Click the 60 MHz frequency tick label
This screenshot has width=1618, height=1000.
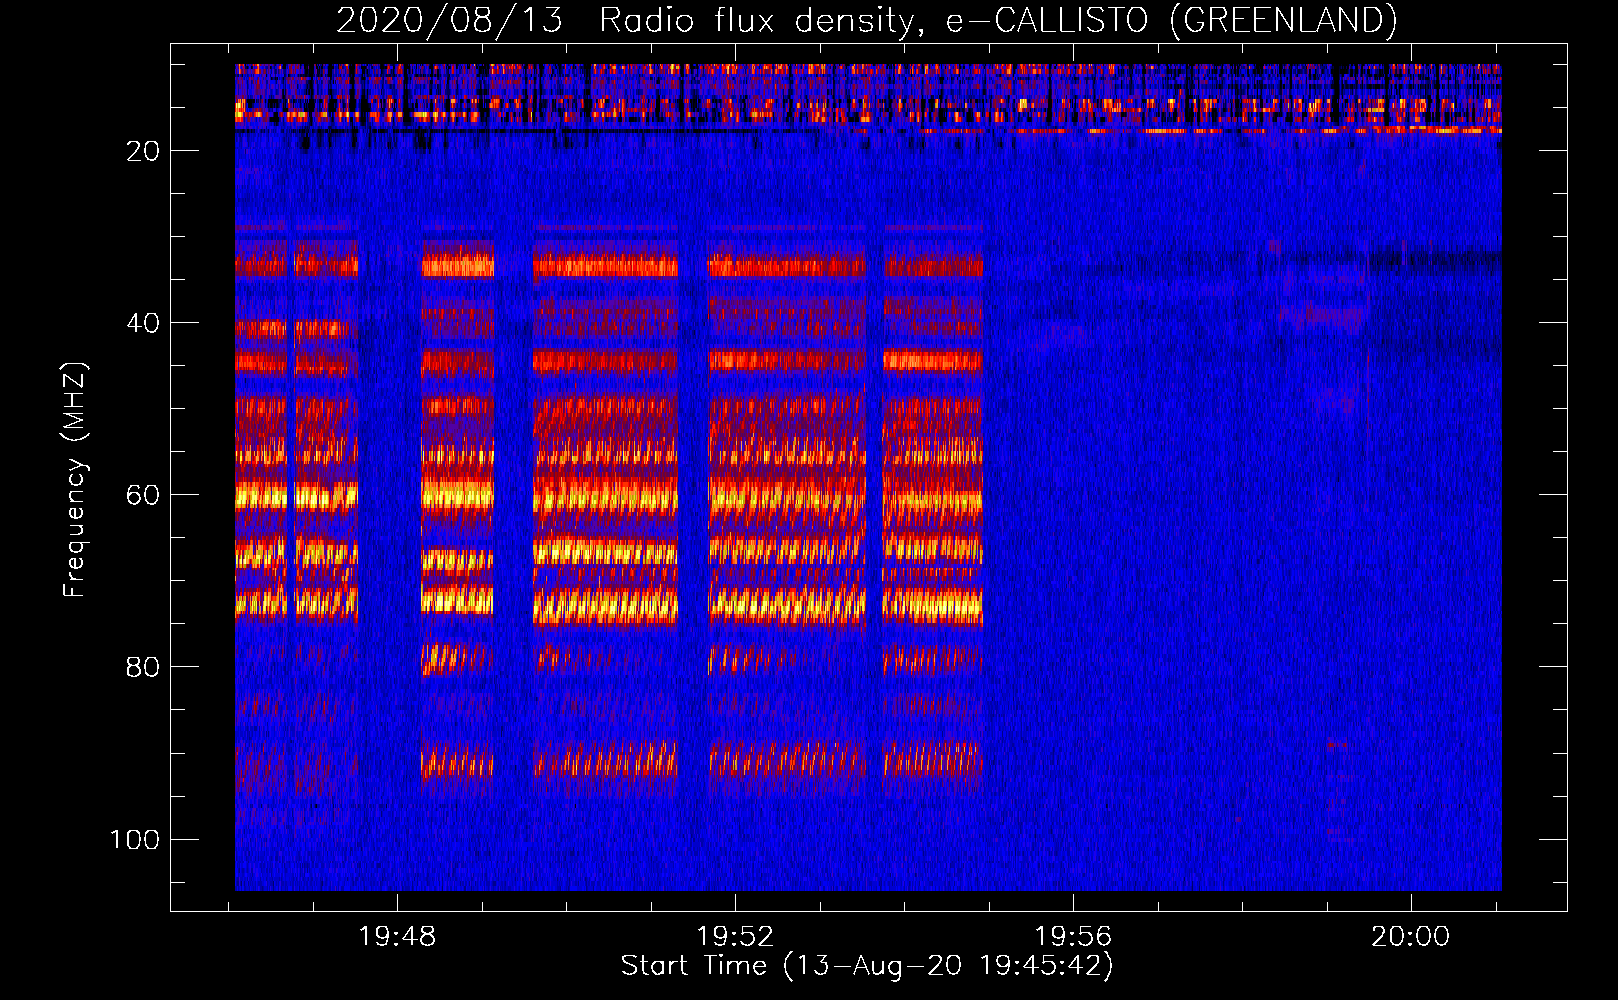coord(143,495)
